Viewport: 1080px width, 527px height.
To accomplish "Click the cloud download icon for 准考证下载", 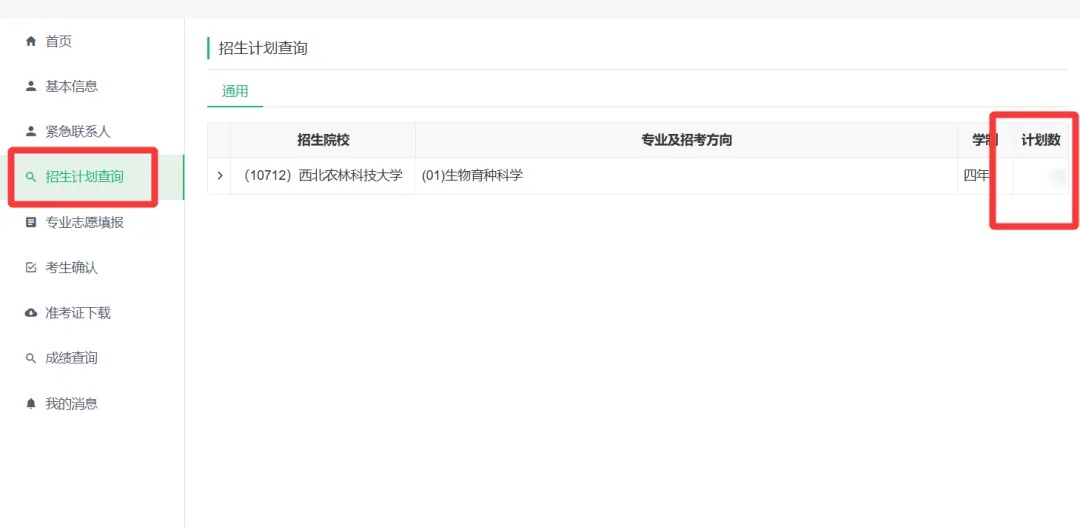I will (30, 313).
